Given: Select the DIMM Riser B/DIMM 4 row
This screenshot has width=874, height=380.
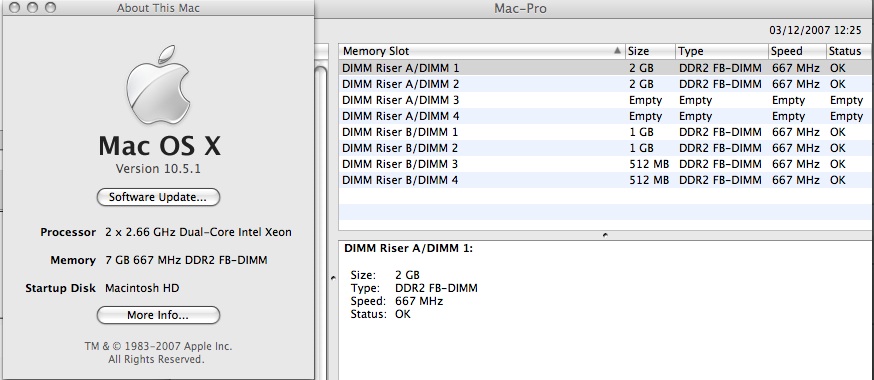Looking at the screenshot, I should (606, 181).
